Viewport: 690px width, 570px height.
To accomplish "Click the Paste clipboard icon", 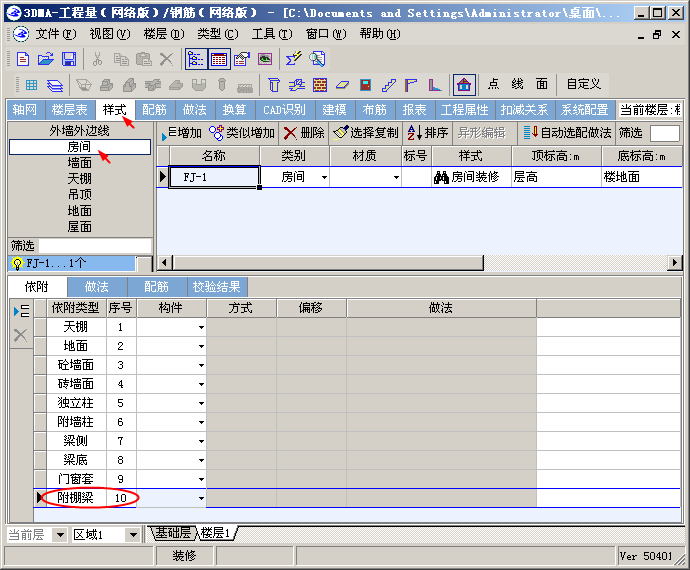I will pyautogui.click(x=143, y=59).
